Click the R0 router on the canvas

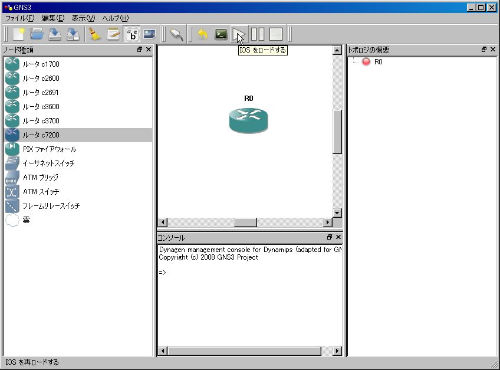248,120
